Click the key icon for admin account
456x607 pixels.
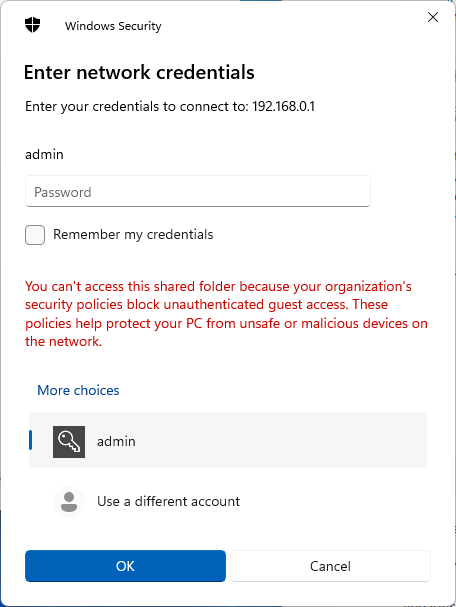69,442
